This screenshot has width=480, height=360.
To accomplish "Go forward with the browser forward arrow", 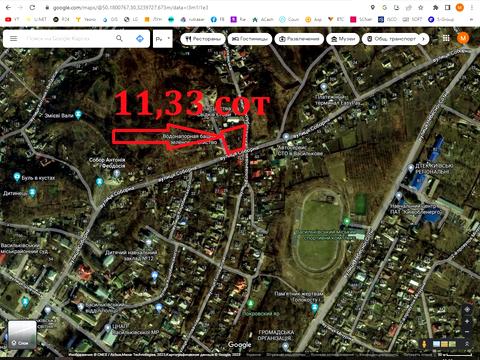I will pos(20,7).
